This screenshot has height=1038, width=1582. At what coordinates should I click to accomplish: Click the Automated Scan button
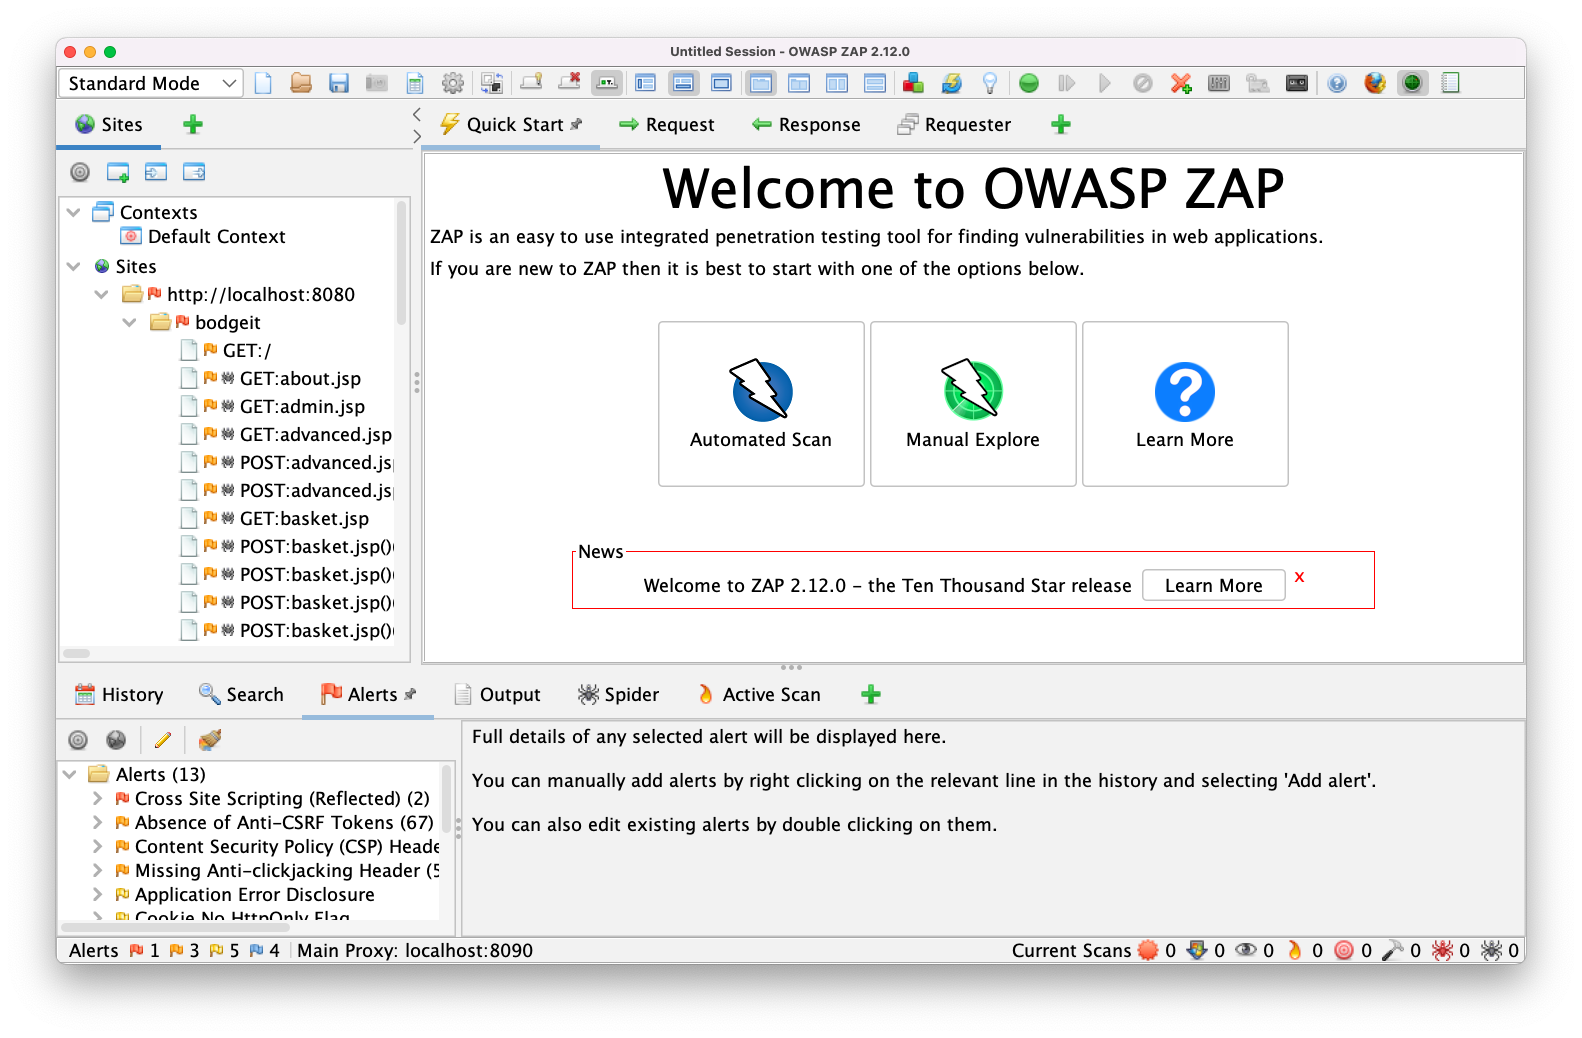pyautogui.click(x=761, y=404)
